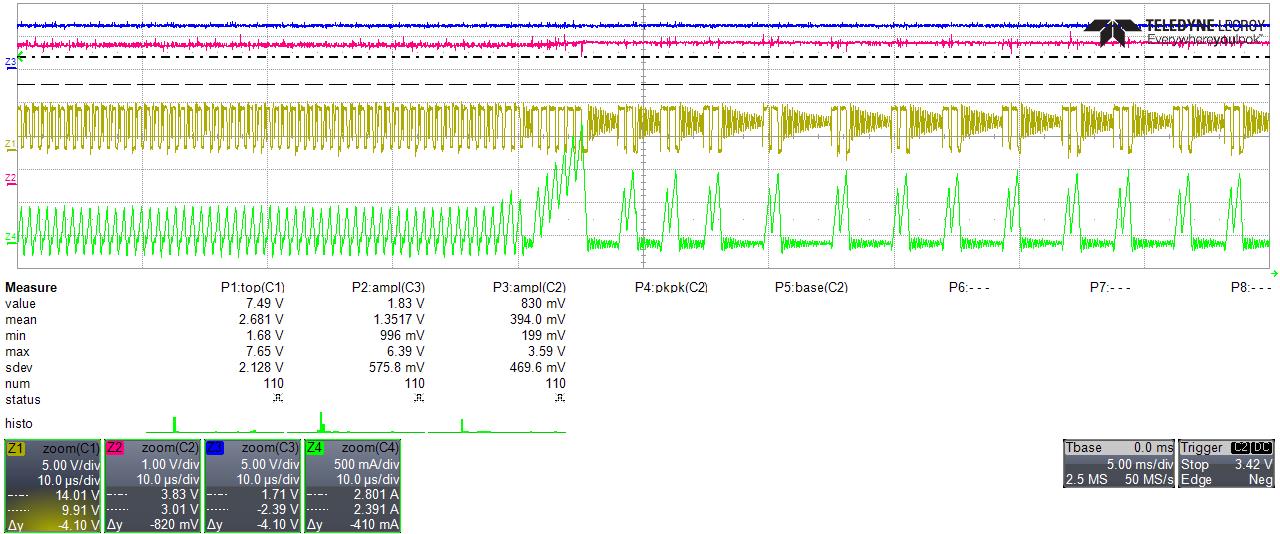The height and width of the screenshot is (534, 1280).
Task: Click the Z4 500 mA/div scale value
Action: pyautogui.click(x=364, y=465)
